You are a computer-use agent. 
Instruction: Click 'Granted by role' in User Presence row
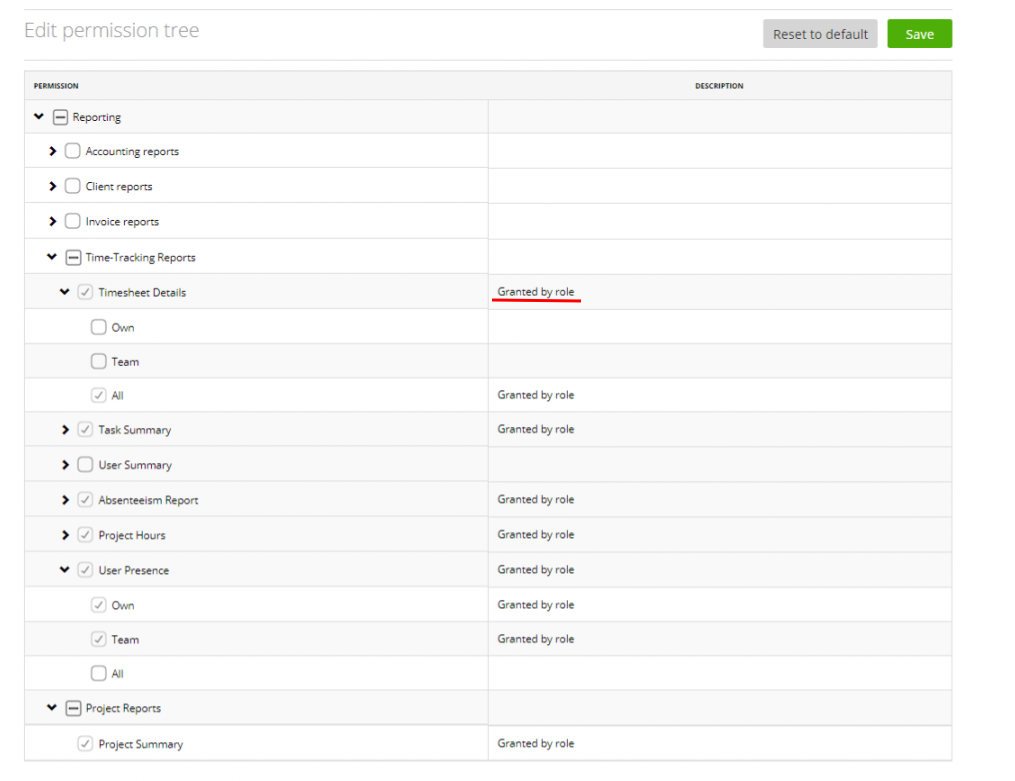click(536, 569)
